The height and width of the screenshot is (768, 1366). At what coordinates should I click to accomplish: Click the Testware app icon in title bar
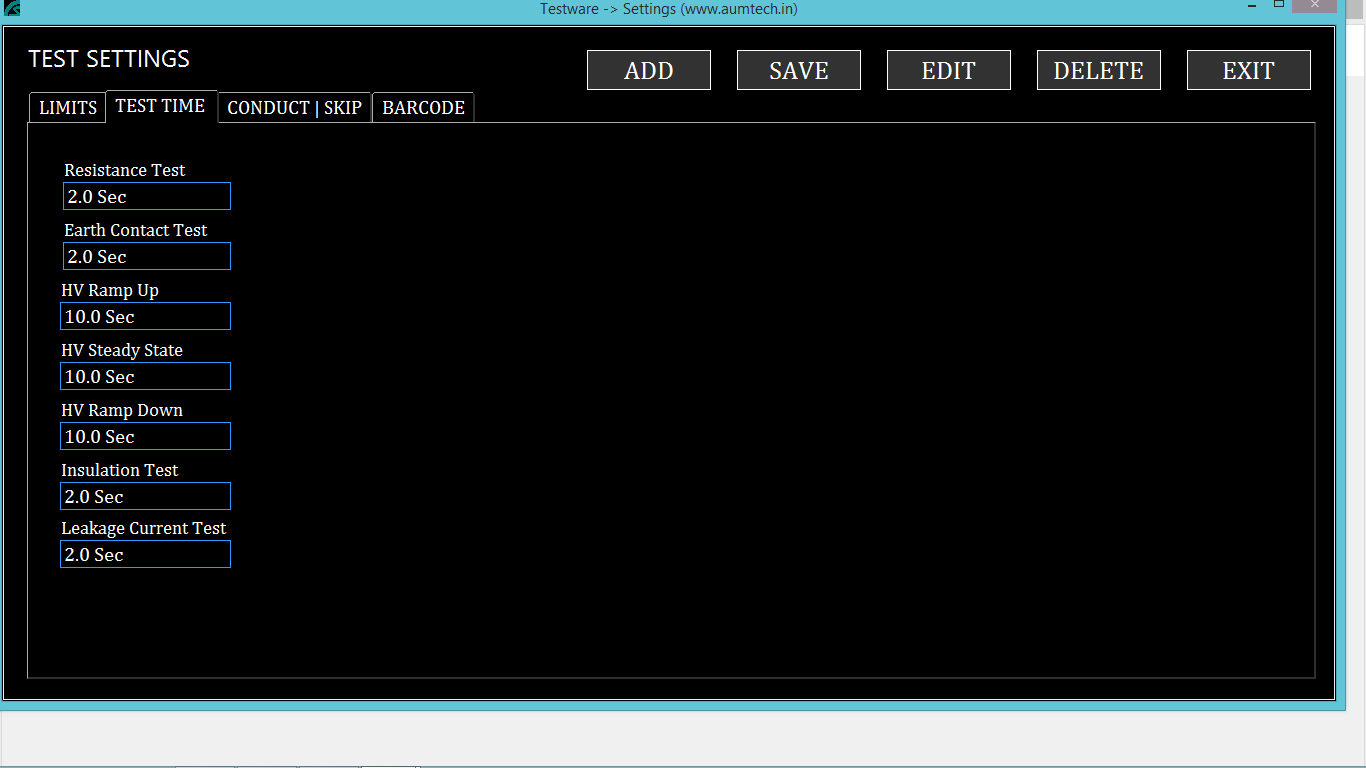(12, 9)
